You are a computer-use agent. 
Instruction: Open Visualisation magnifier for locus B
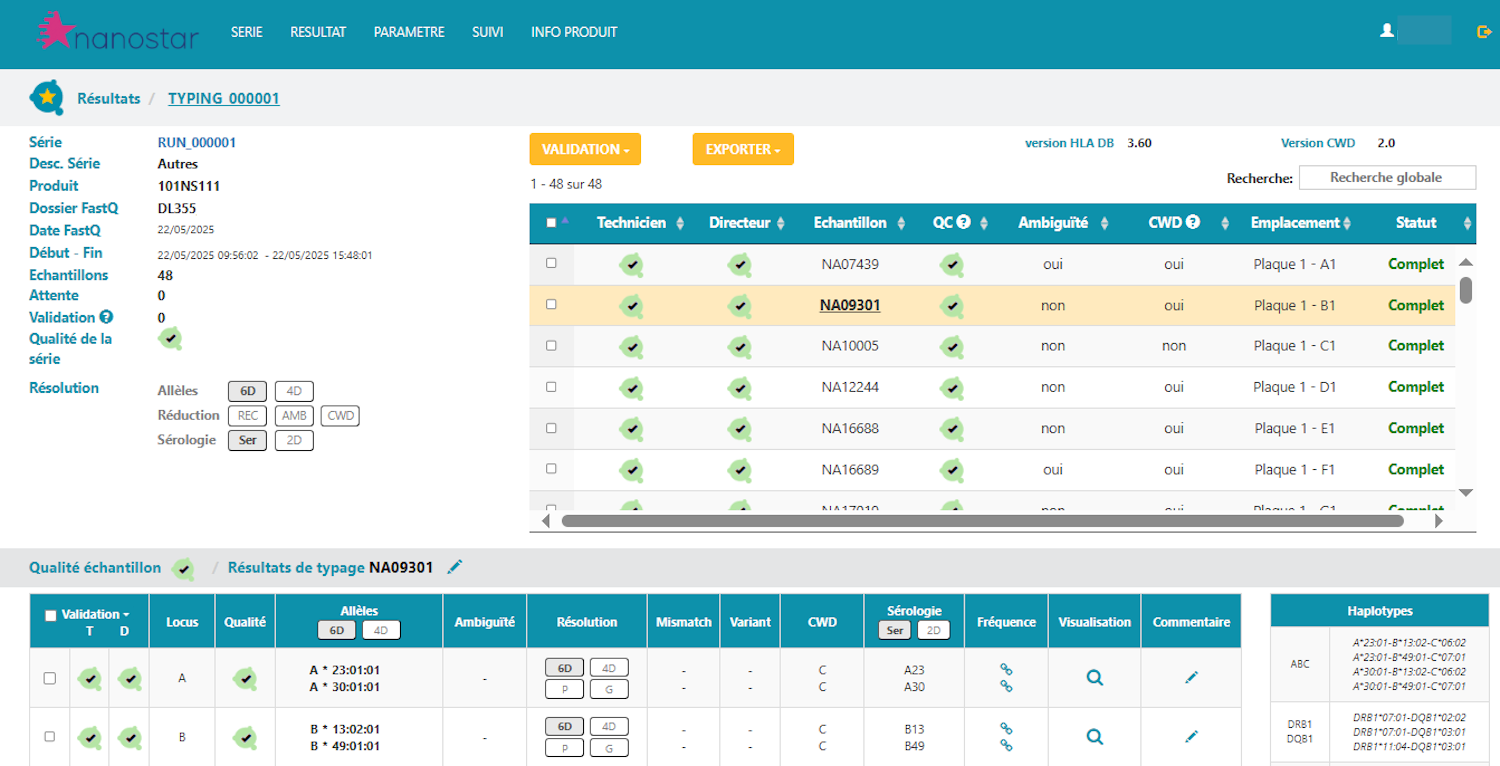pos(1094,737)
